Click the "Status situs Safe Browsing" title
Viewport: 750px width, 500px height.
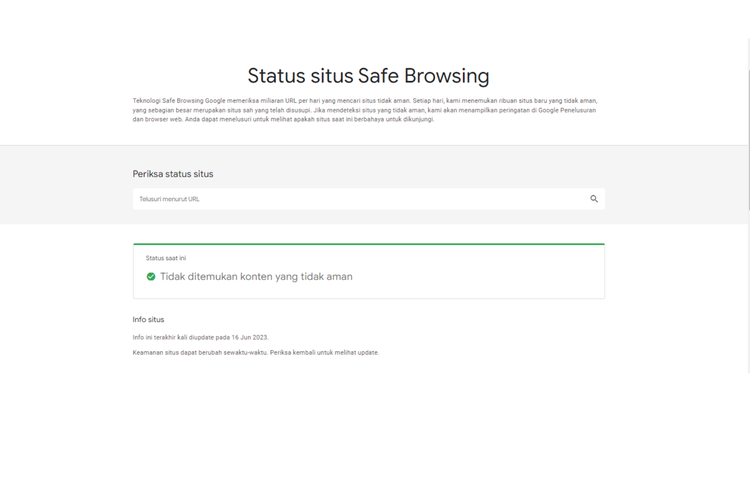point(368,76)
